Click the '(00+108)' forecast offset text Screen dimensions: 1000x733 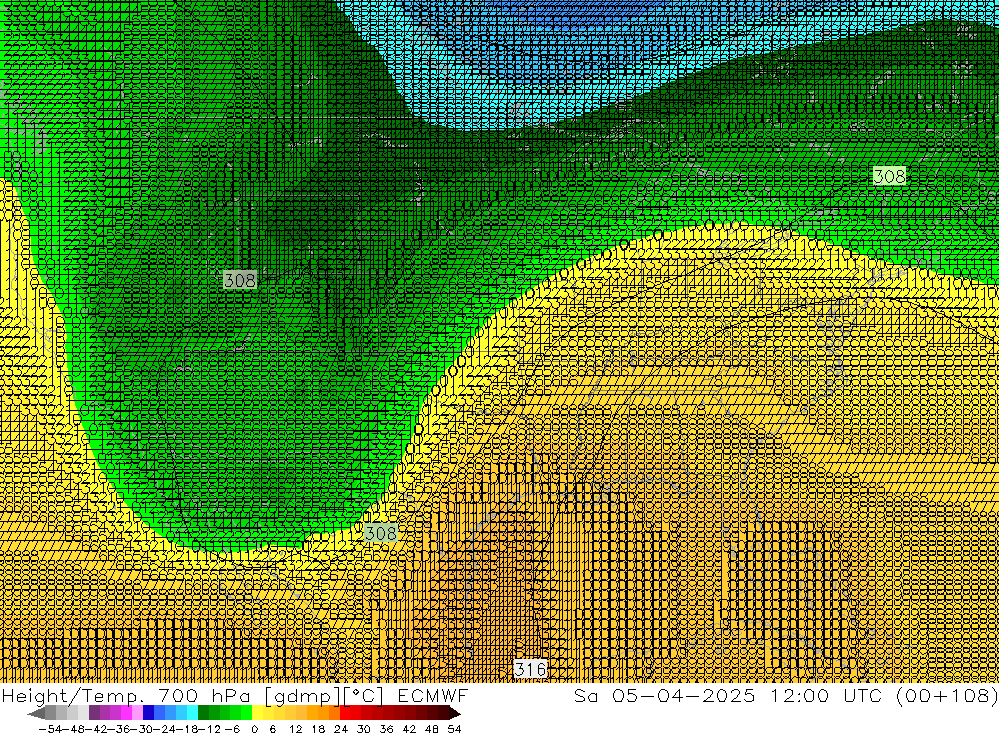point(946,695)
